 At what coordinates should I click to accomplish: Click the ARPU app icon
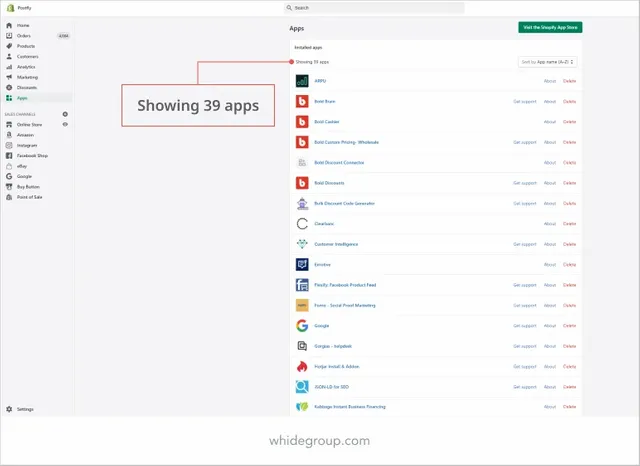pyautogui.click(x=302, y=81)
